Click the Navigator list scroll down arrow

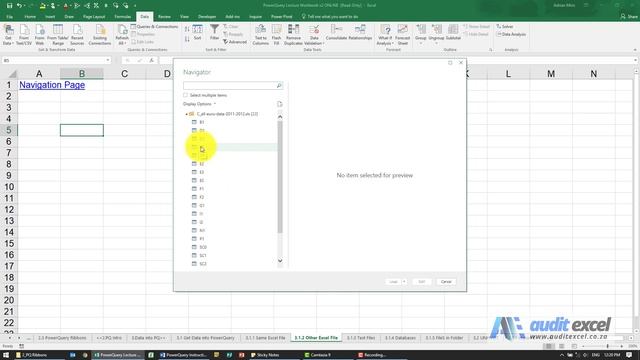point(280,260)
